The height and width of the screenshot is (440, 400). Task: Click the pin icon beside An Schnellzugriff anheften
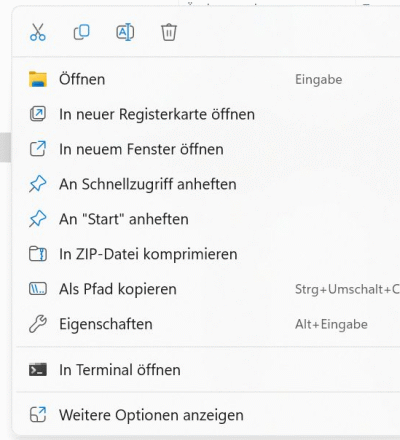coord(38,184)
